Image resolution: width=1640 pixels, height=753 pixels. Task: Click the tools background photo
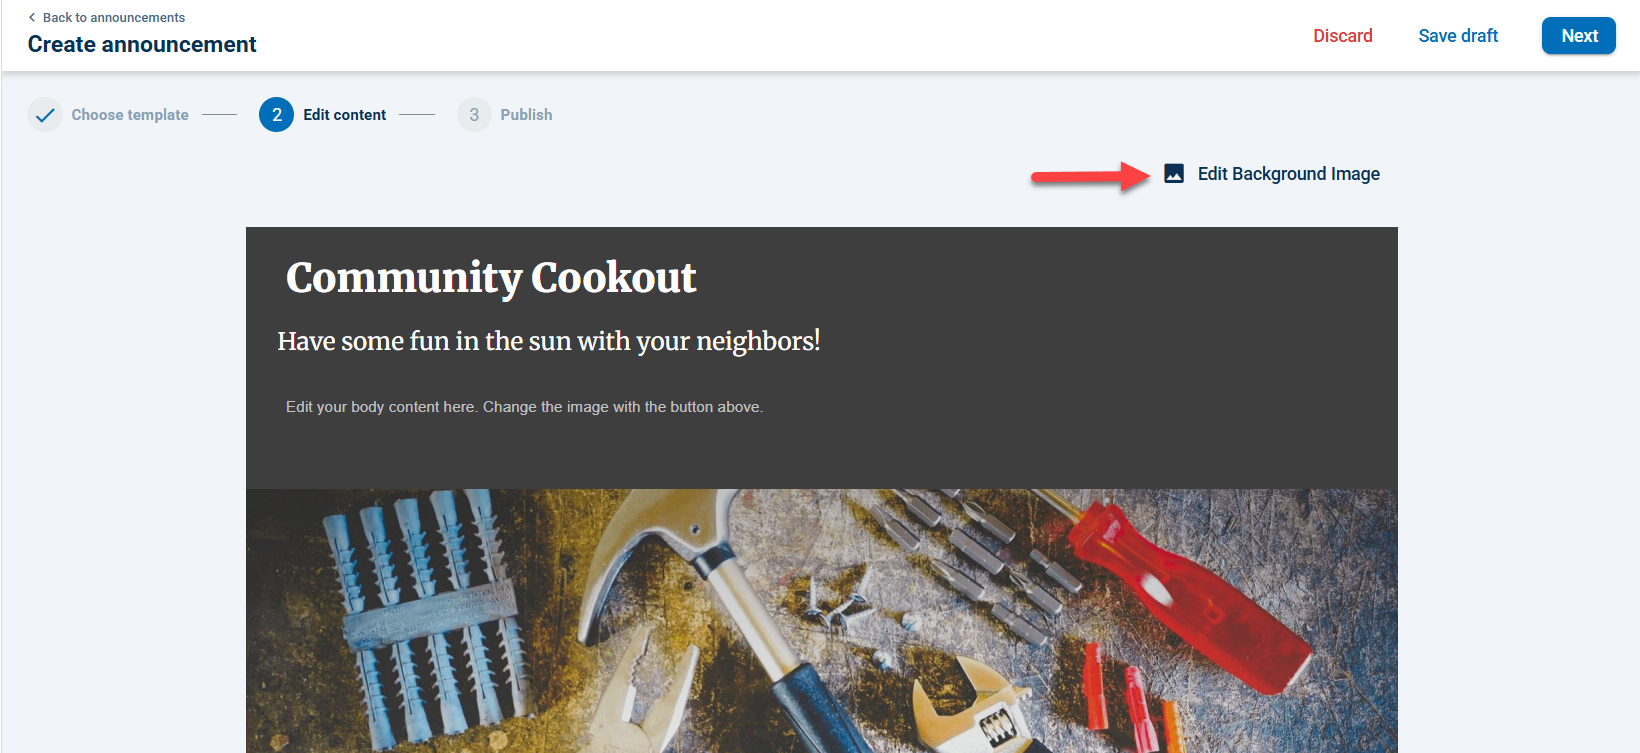pos(822,621)
